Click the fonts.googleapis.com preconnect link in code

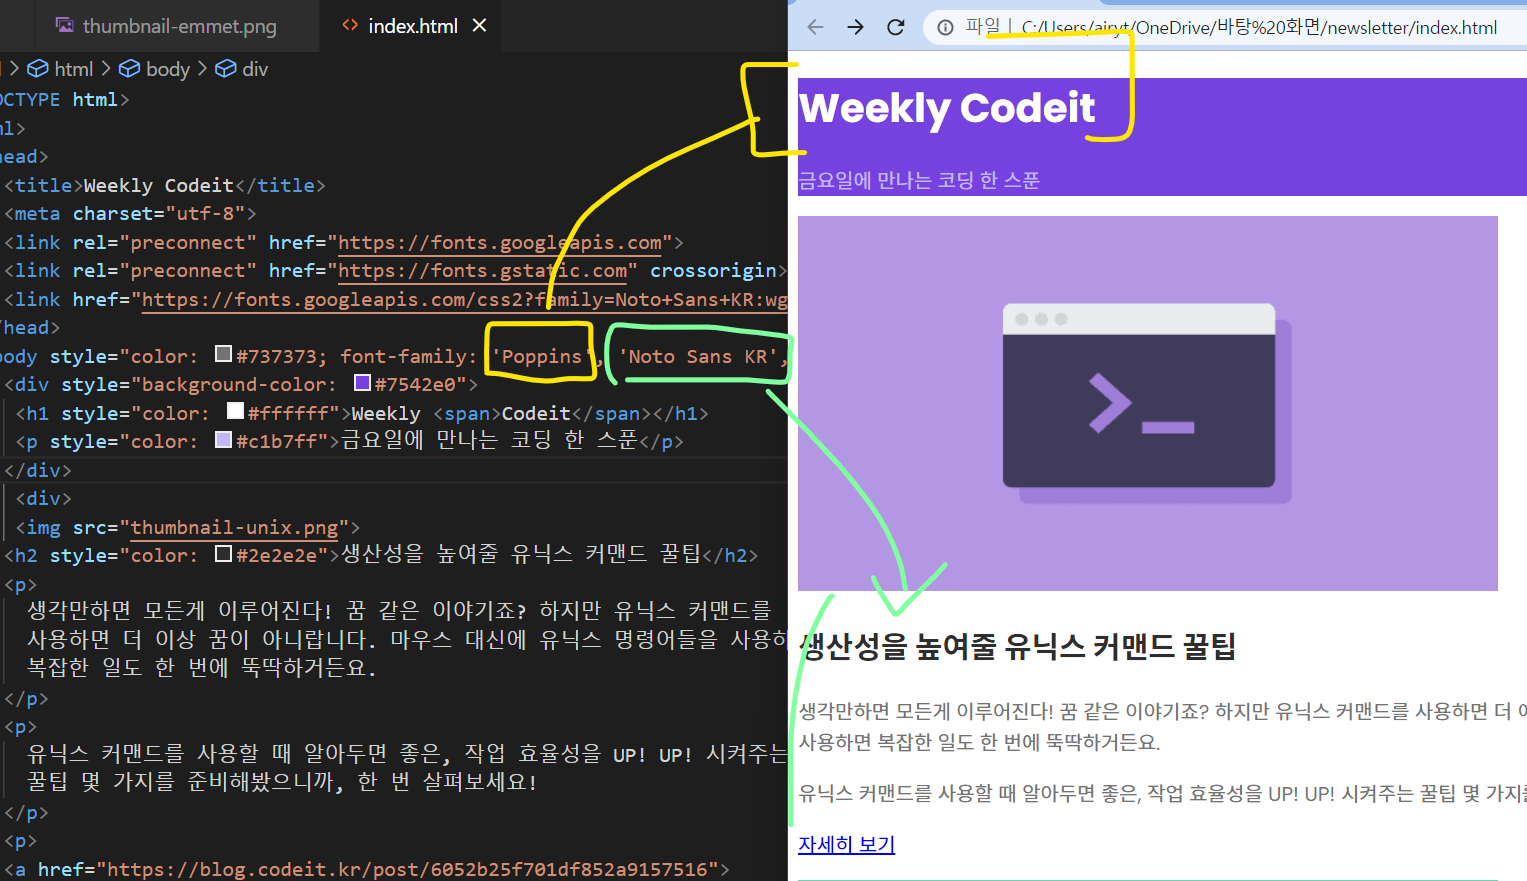500,242
